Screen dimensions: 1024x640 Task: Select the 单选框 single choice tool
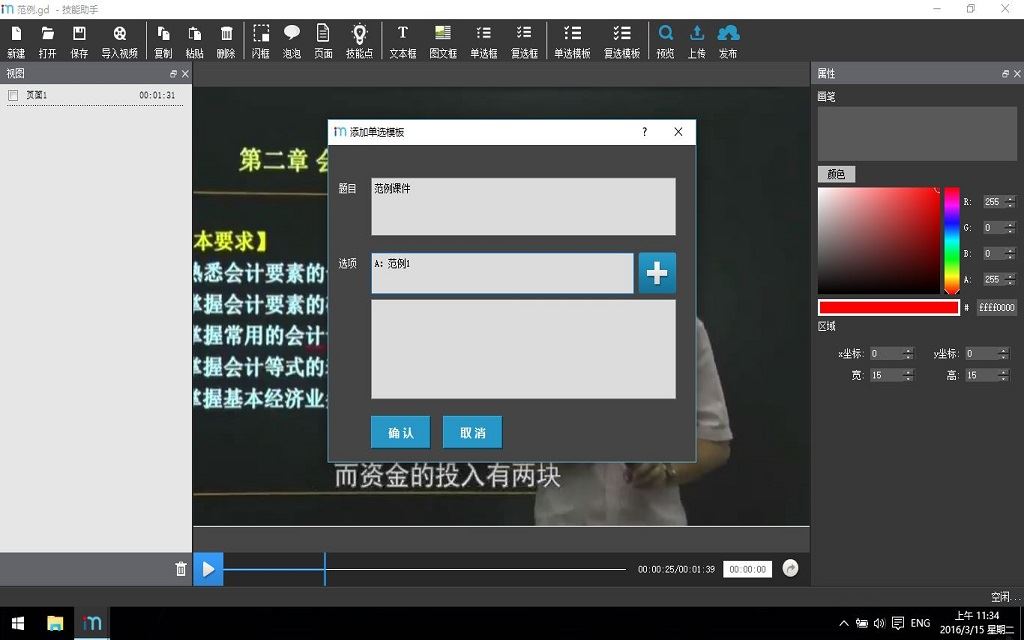484,41
